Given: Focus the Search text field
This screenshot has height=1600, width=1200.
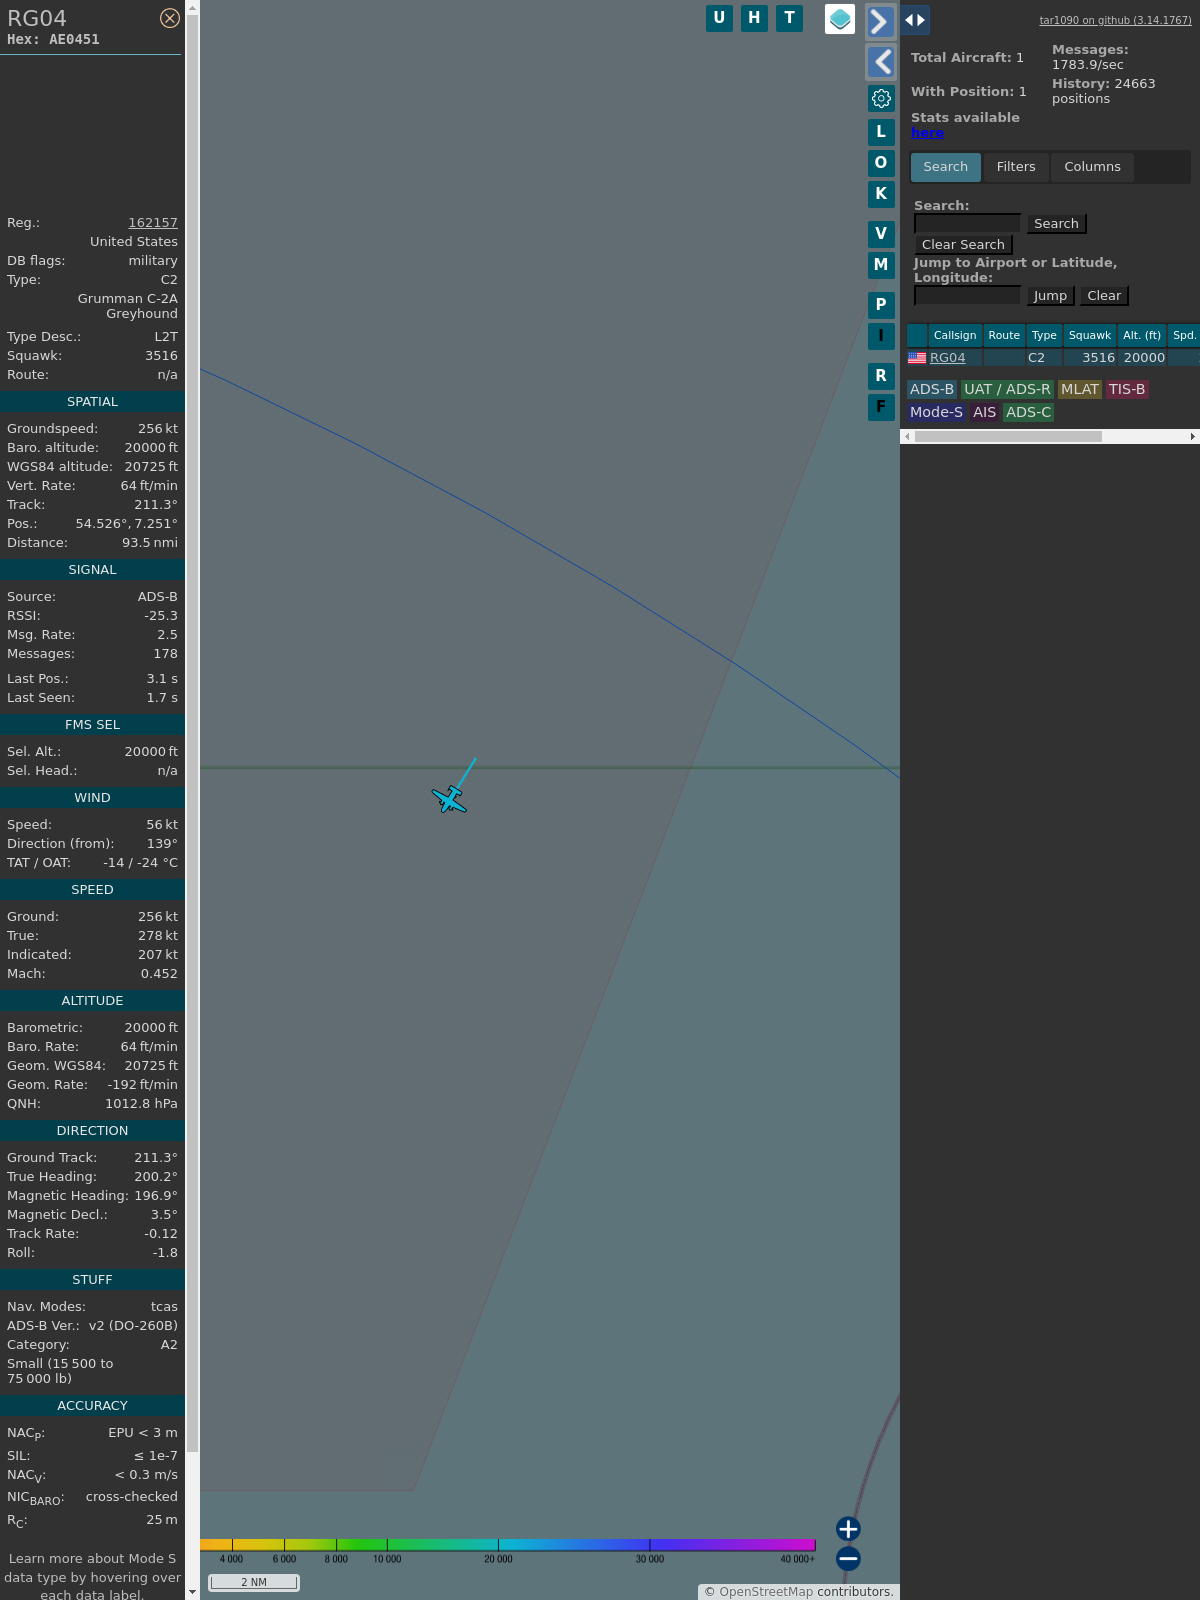Looking at the screenshot, I should click(x=968, y=224).
